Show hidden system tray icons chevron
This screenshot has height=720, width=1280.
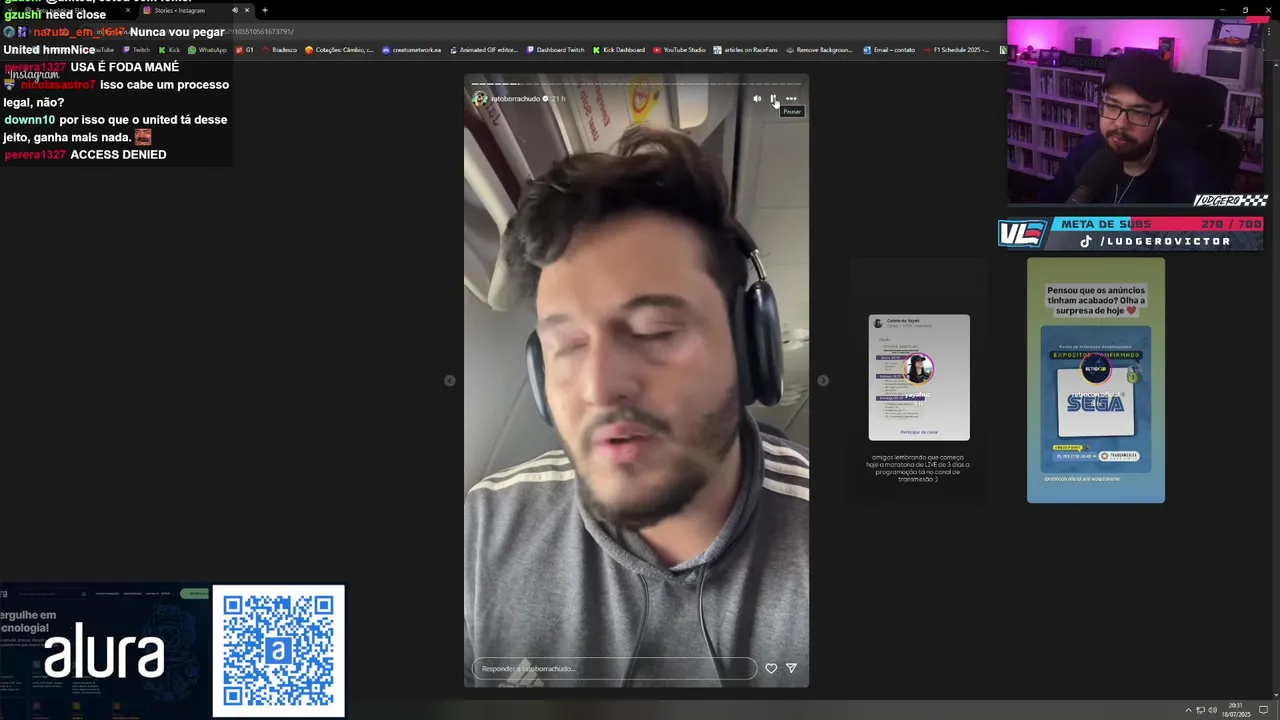point(1186,710)
